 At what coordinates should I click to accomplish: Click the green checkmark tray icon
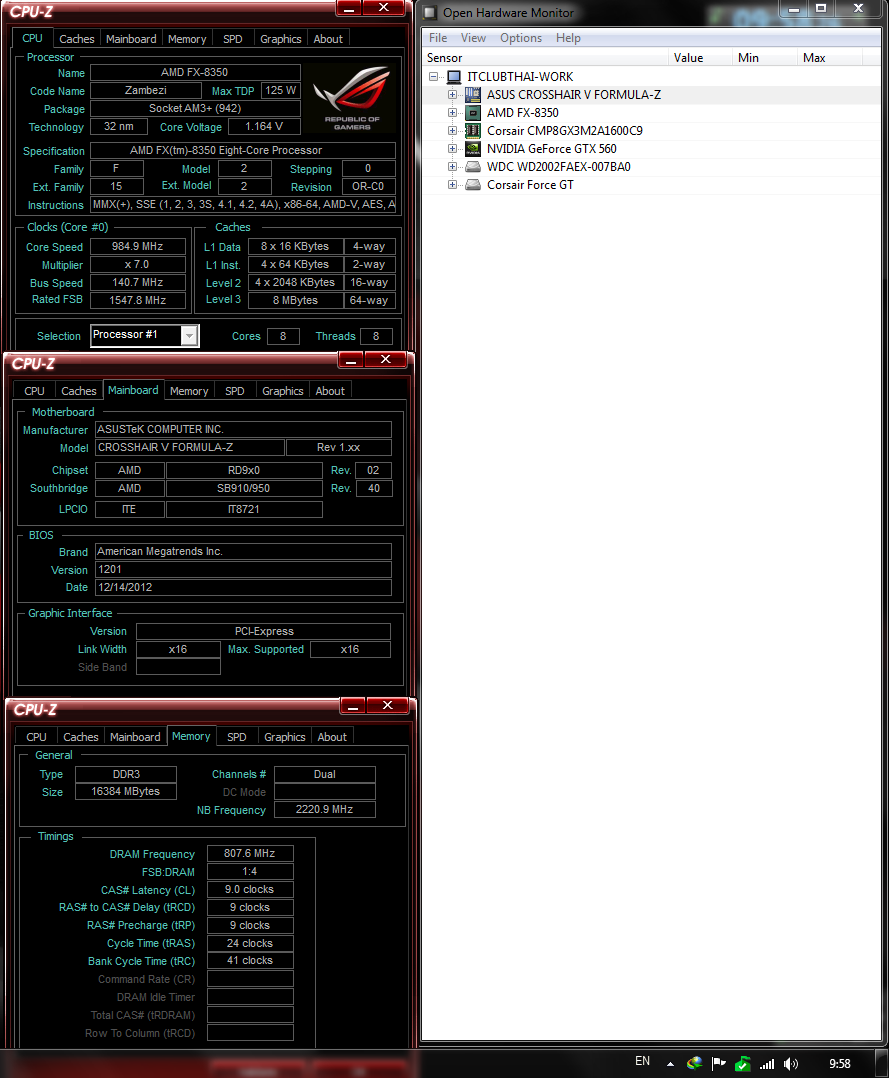pyautogui.click(x=742, y=1063)
